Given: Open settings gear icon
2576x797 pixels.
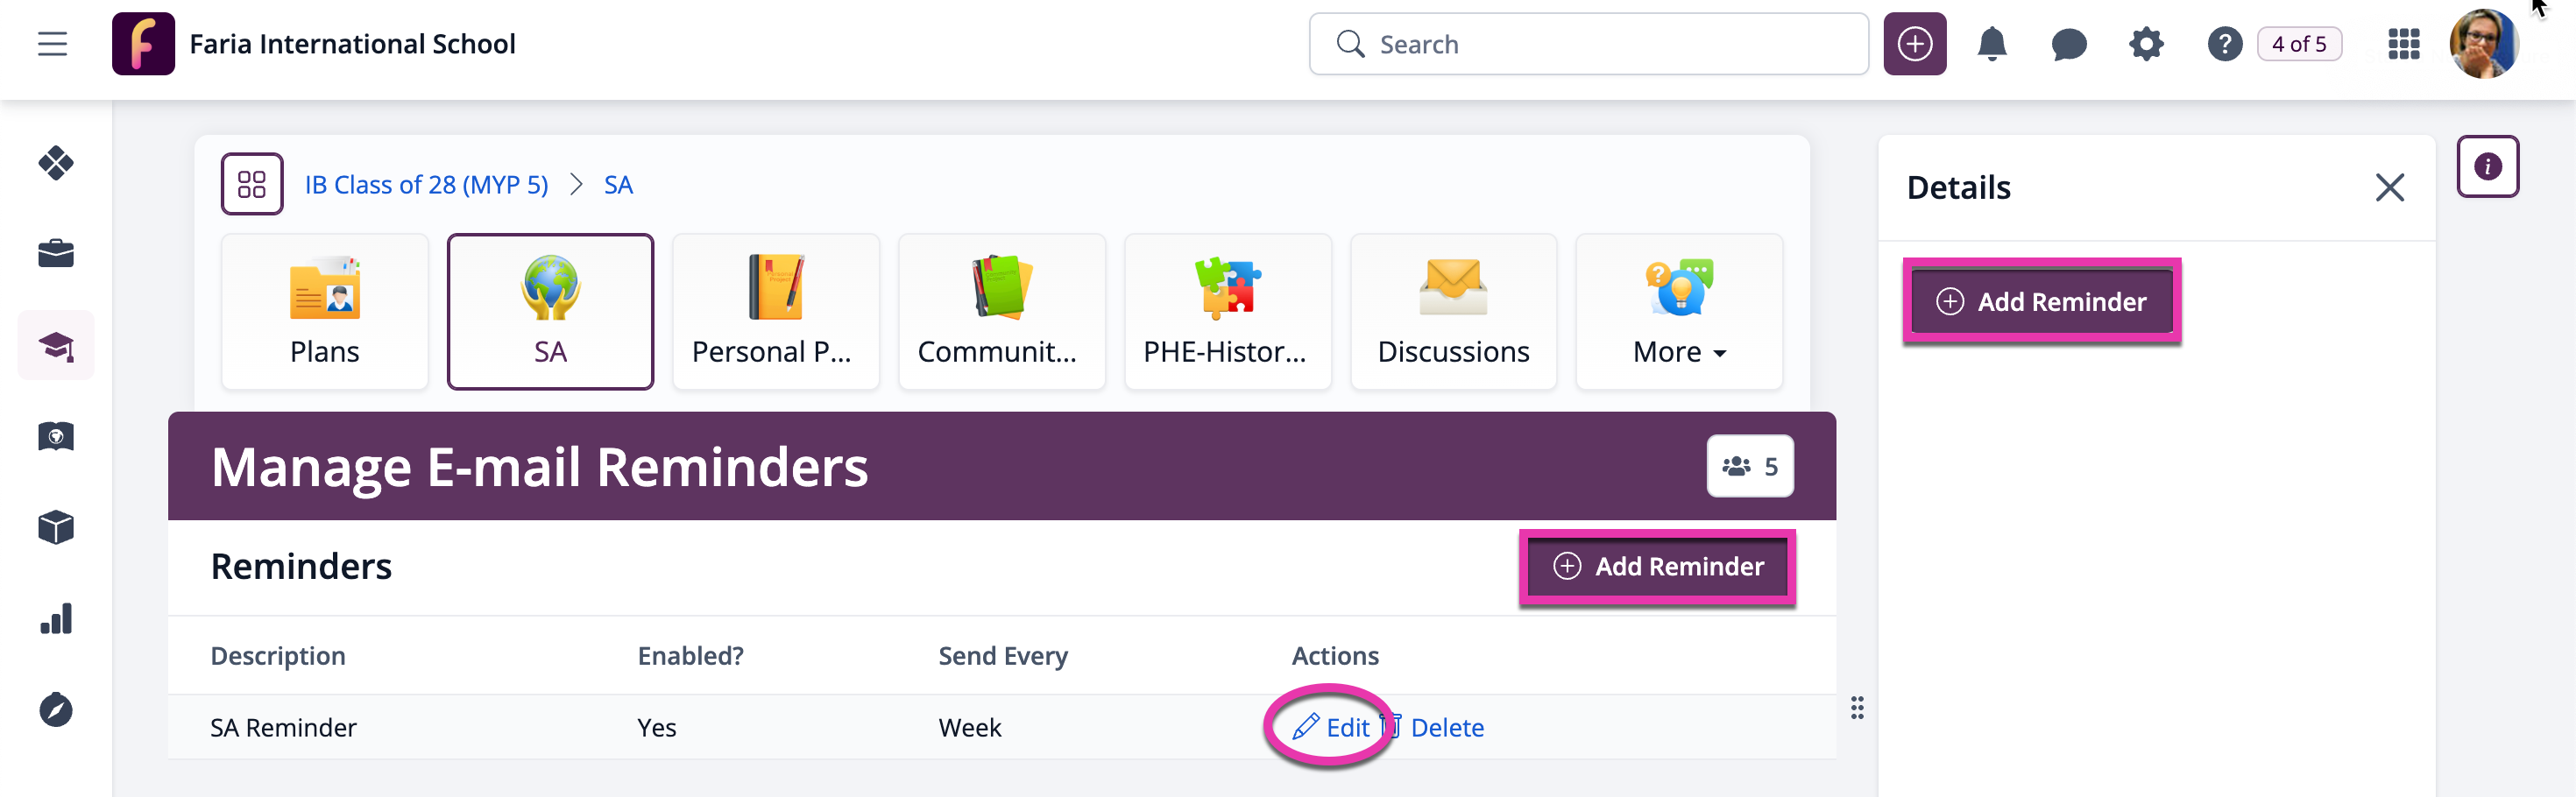Looking at the screenshot, I should click(x=2146, y=44).
